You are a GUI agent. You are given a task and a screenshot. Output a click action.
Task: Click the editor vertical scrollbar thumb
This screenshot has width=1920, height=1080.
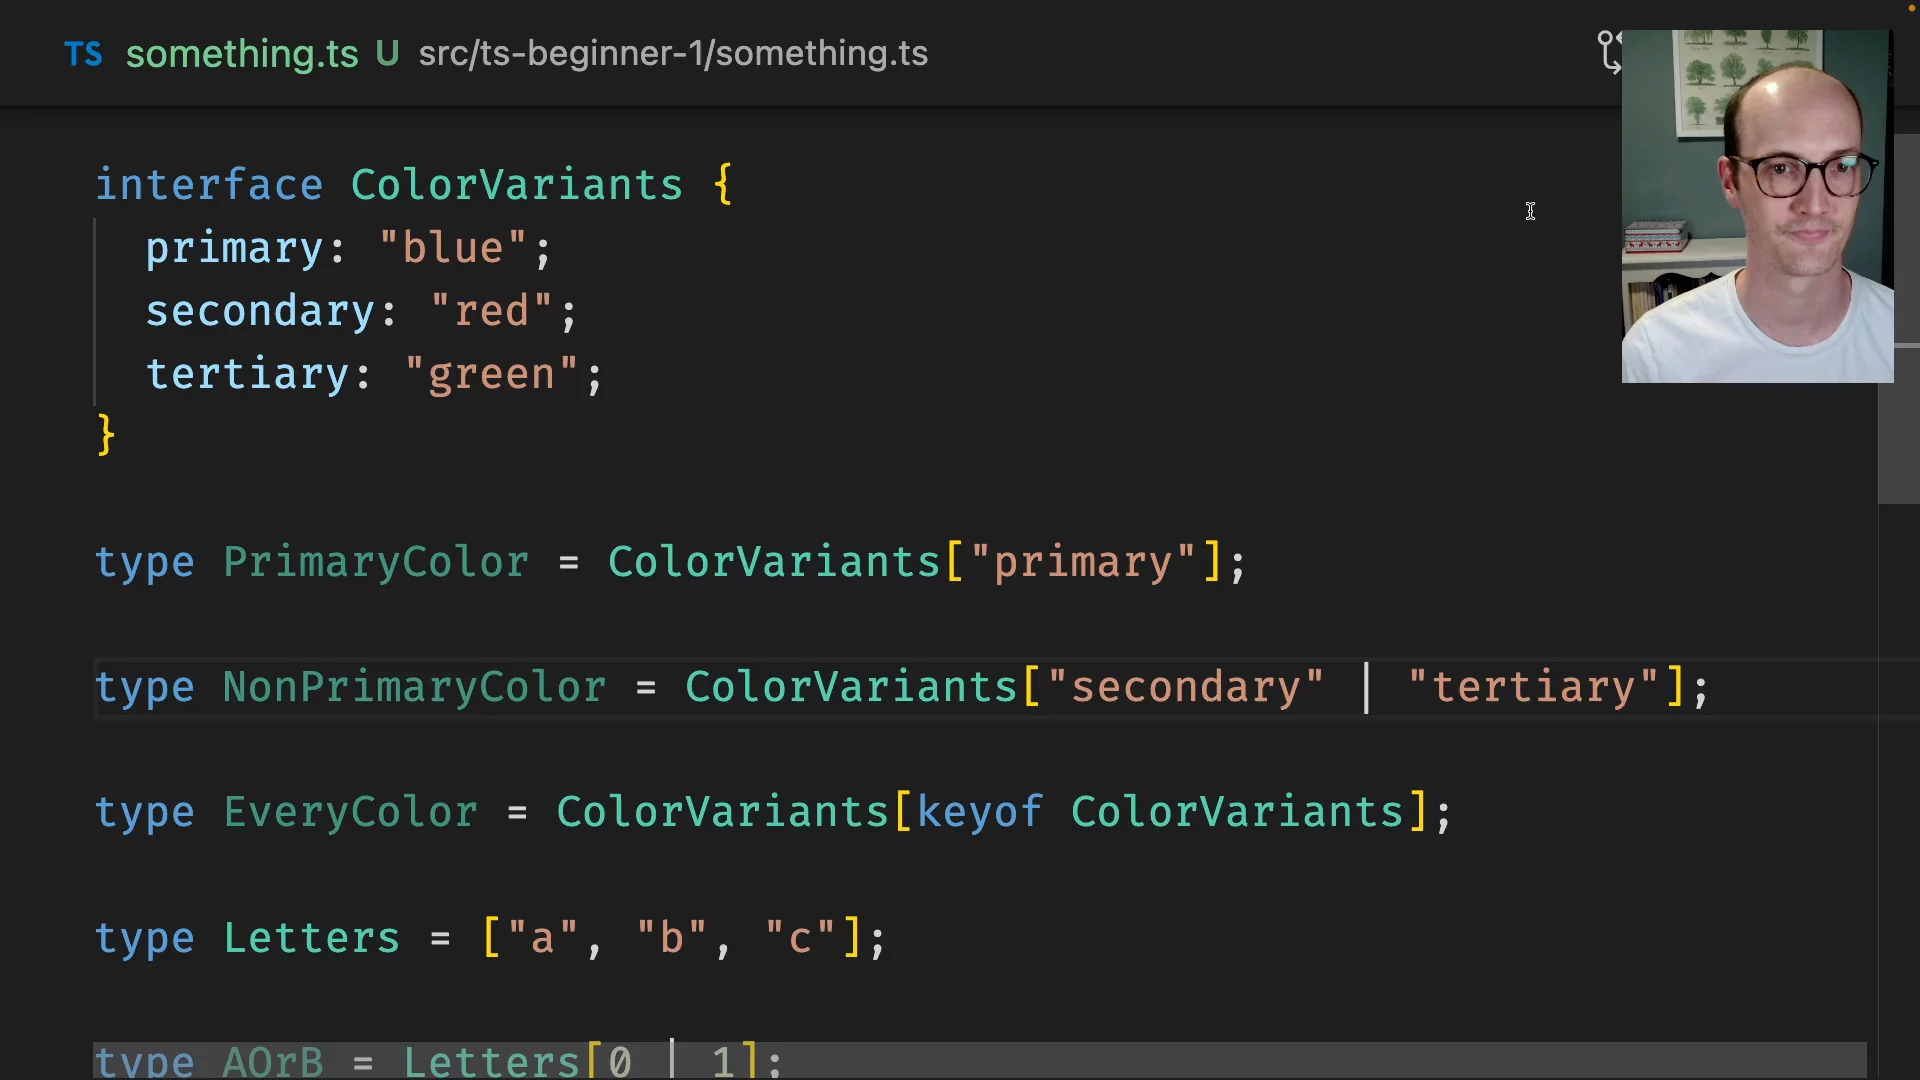(1898, 318)
